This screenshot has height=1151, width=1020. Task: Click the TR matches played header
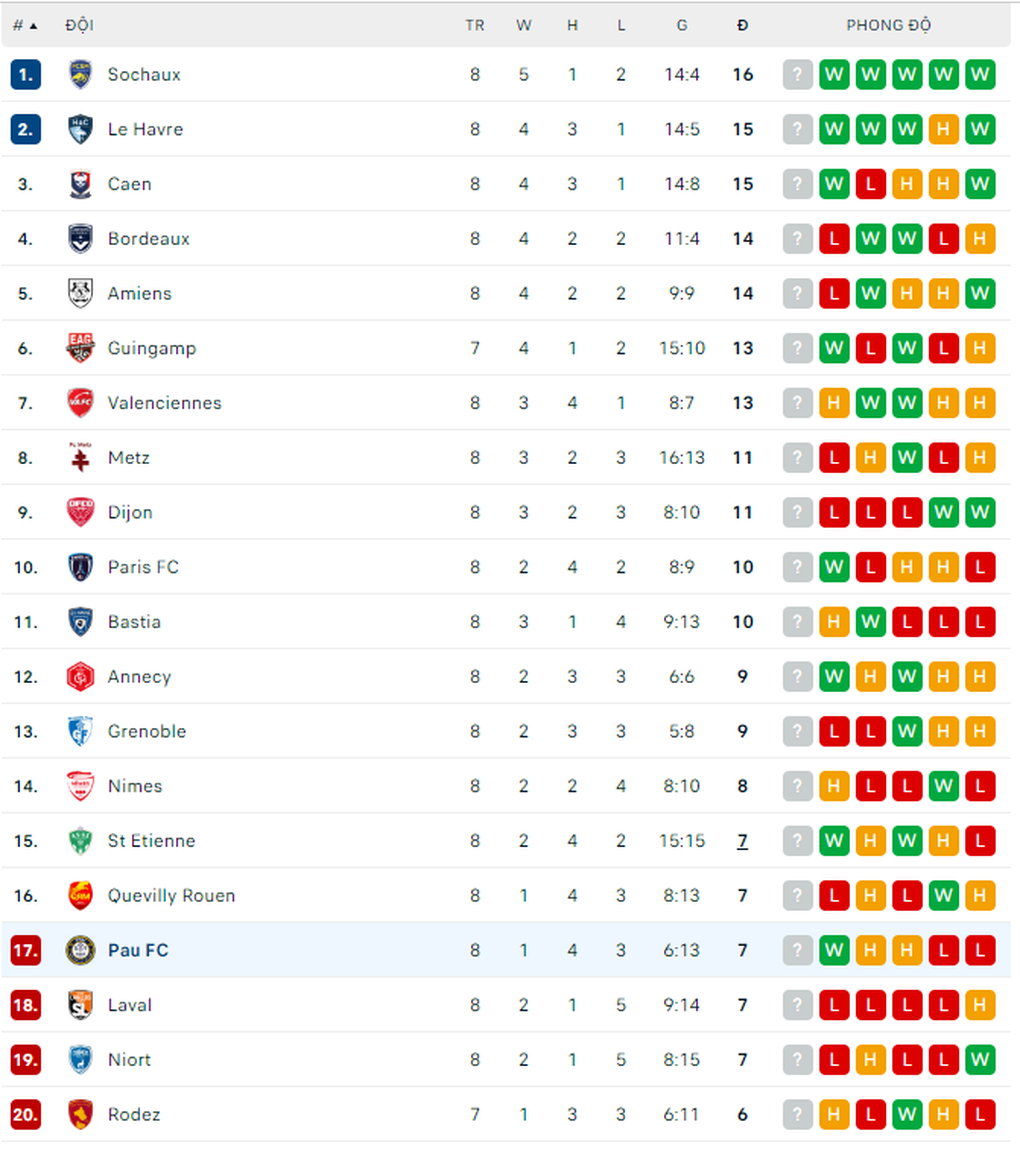[x=475, y=26]
